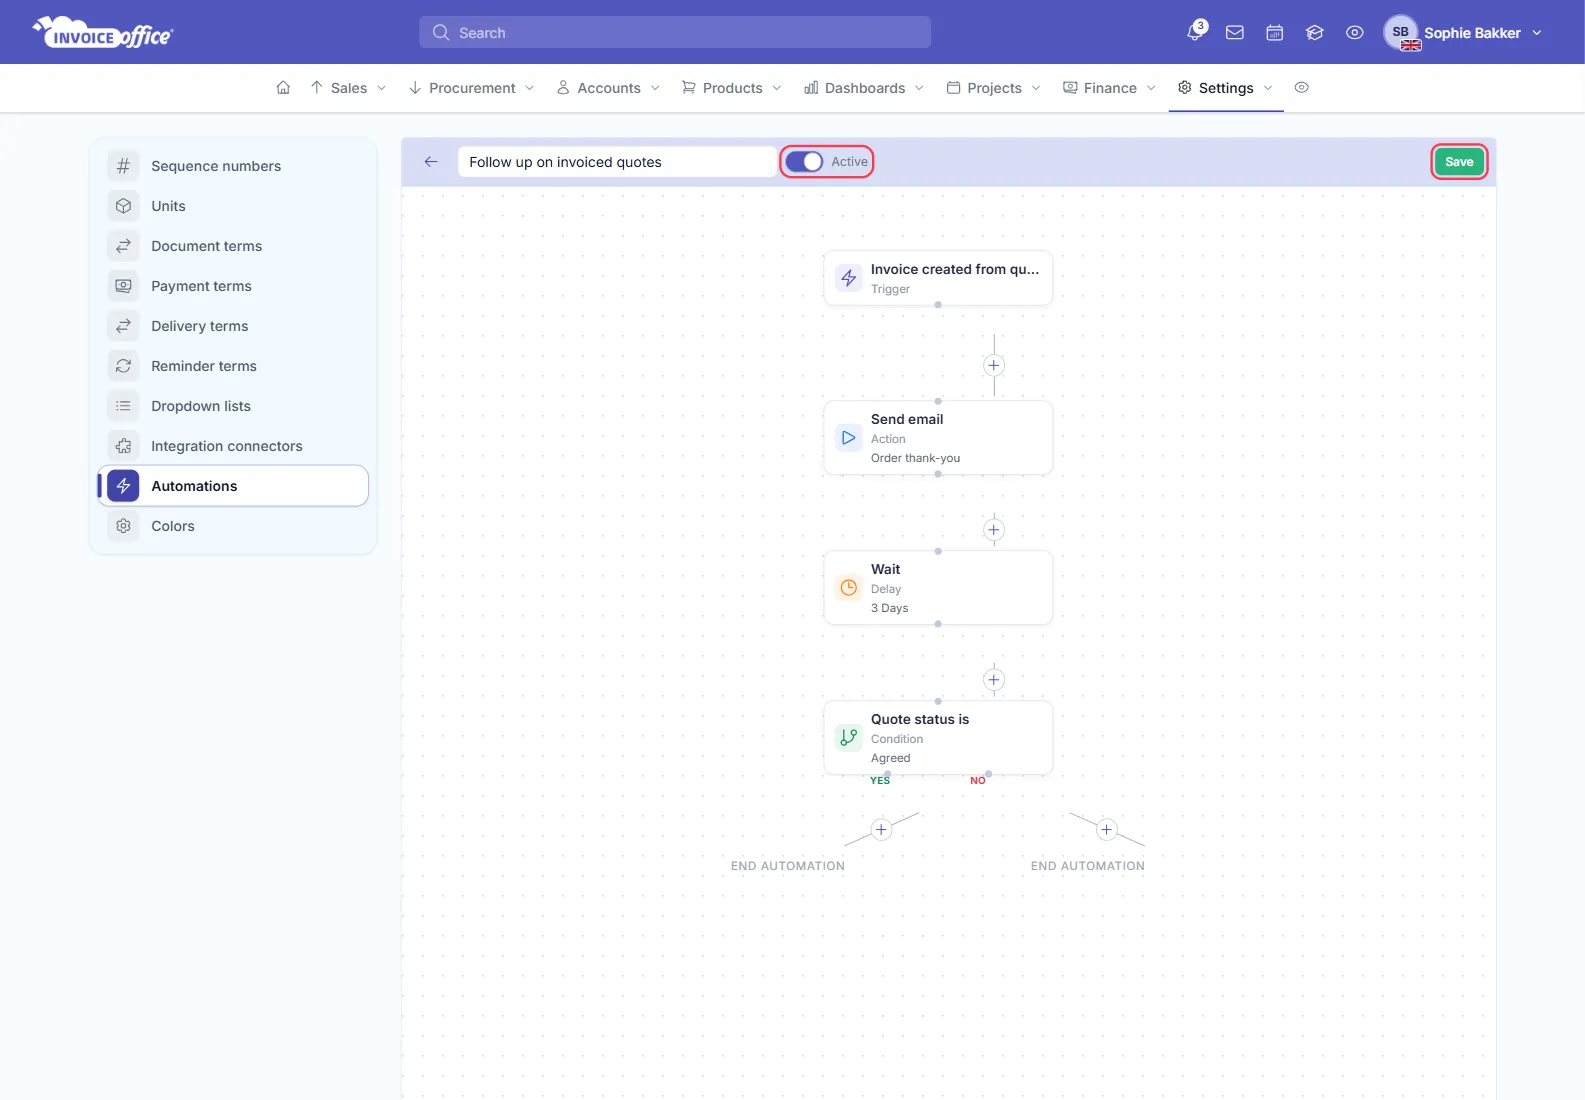
Task: Click the Send email action play icon
Action: click(849, 438)
